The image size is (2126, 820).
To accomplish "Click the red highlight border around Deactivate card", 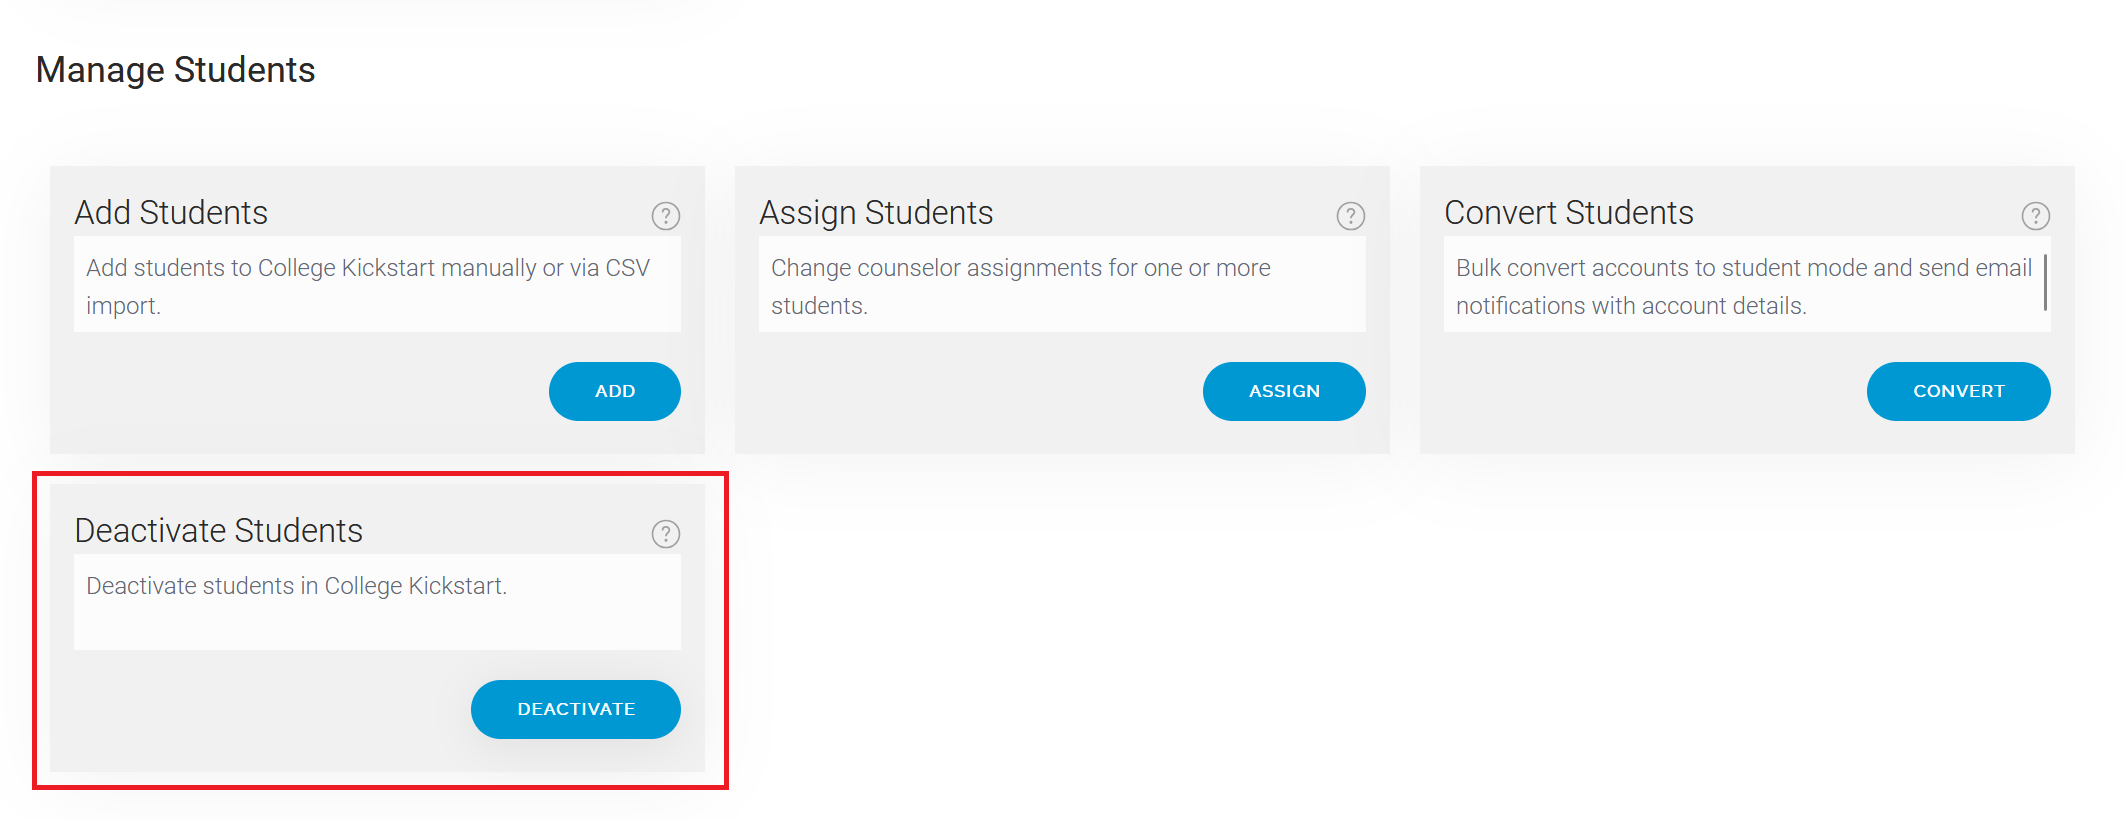I will [380, 475].
